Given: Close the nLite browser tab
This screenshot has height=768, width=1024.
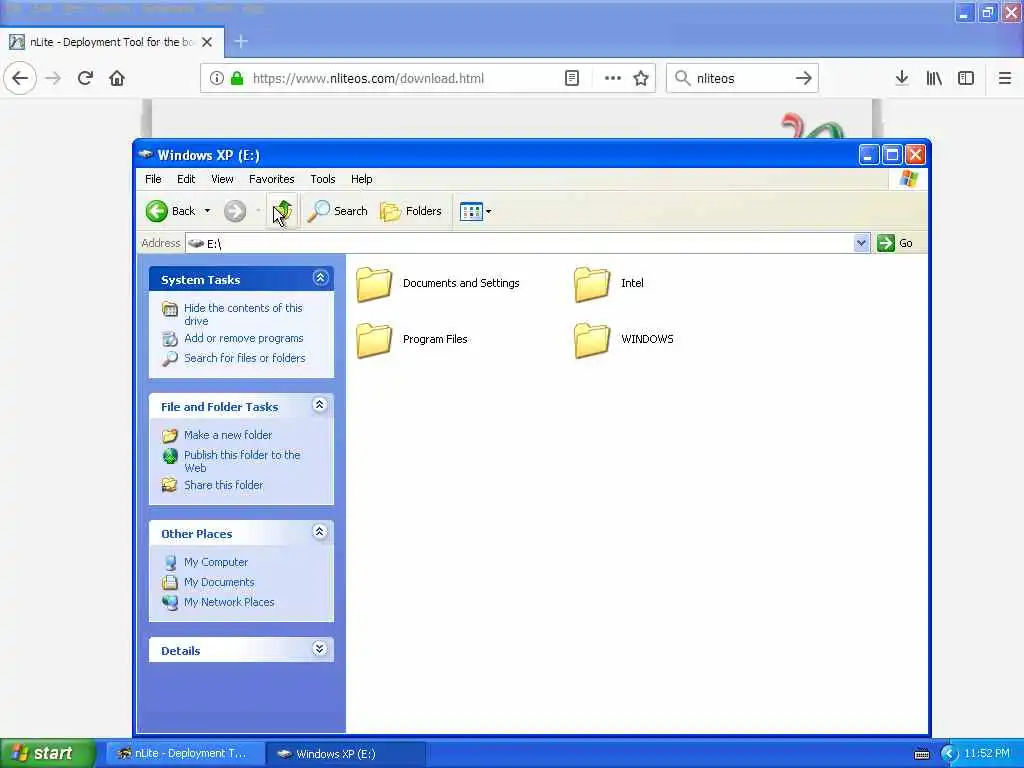Looking at the screenshot, I should [207, 42].
